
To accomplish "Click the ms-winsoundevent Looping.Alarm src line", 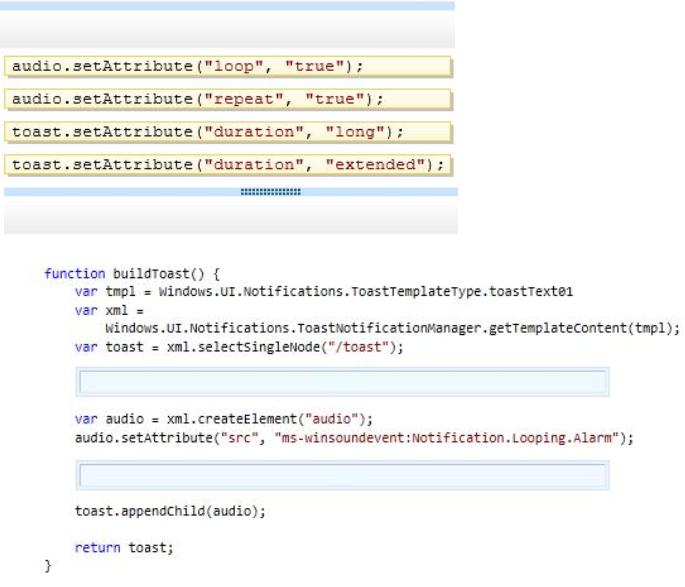I will [x=354, y=438].
